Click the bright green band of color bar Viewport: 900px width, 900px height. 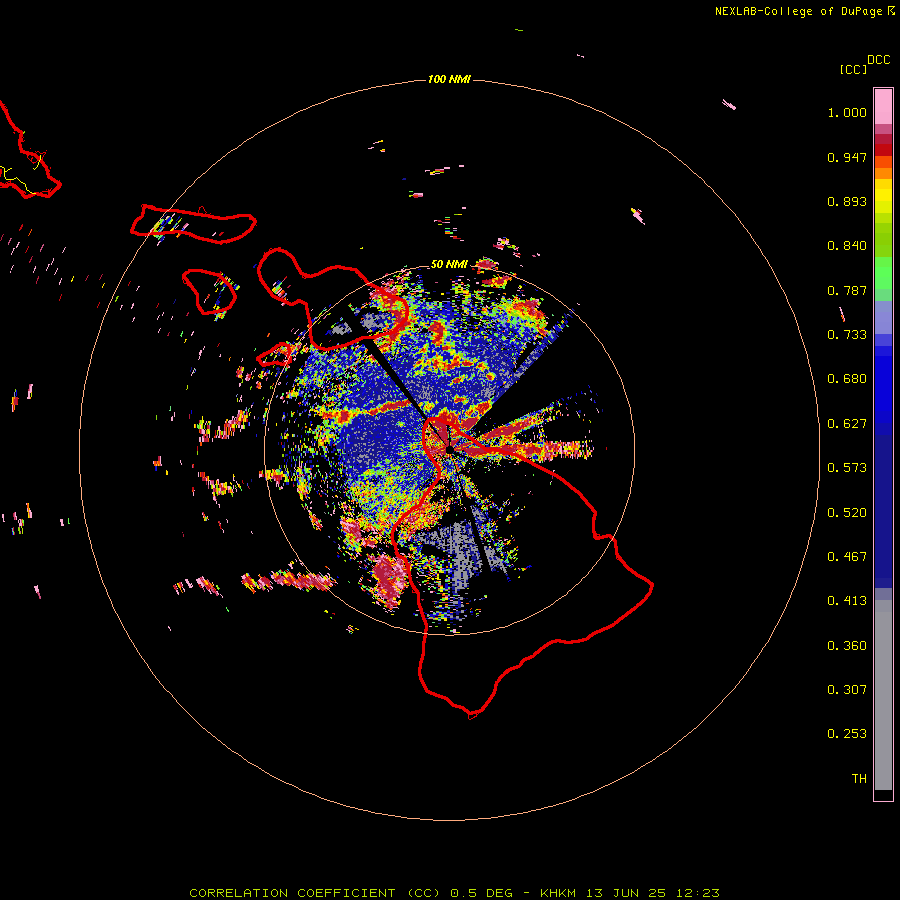click(883, 273)
